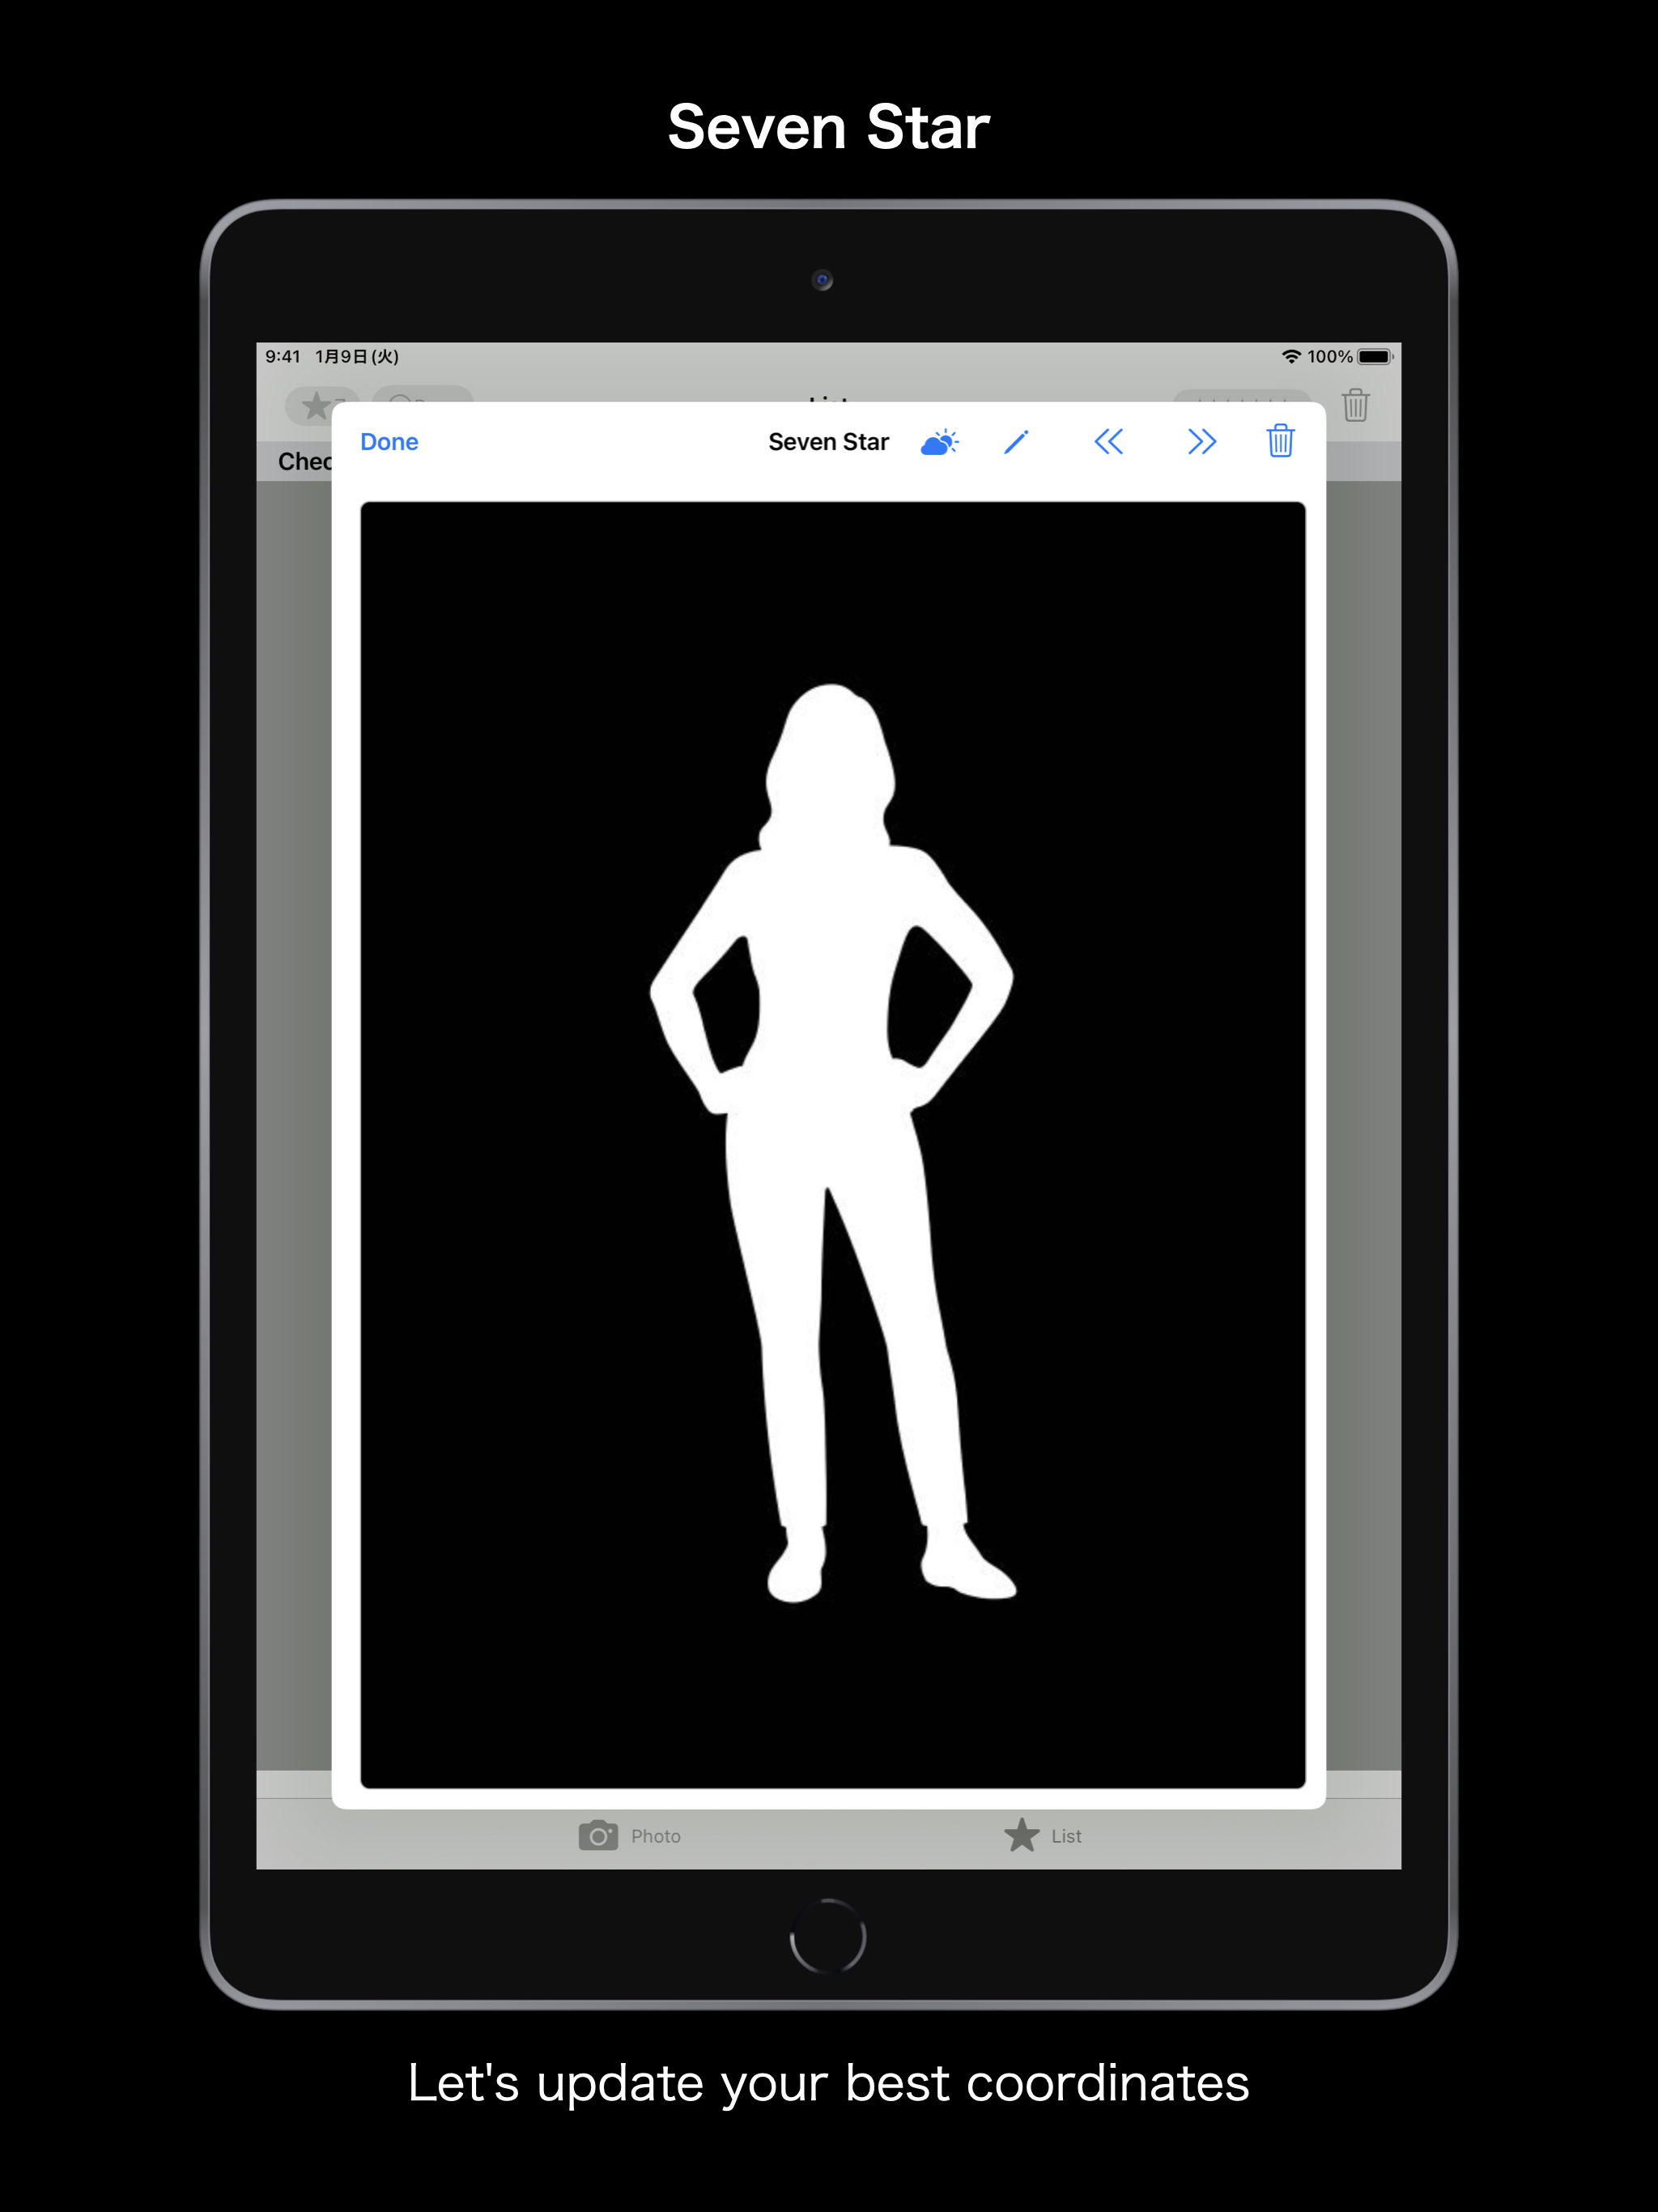Screen dimensions: 1658x2212
Task: Switch to the List tab
Action: tap(1042, 1835)
